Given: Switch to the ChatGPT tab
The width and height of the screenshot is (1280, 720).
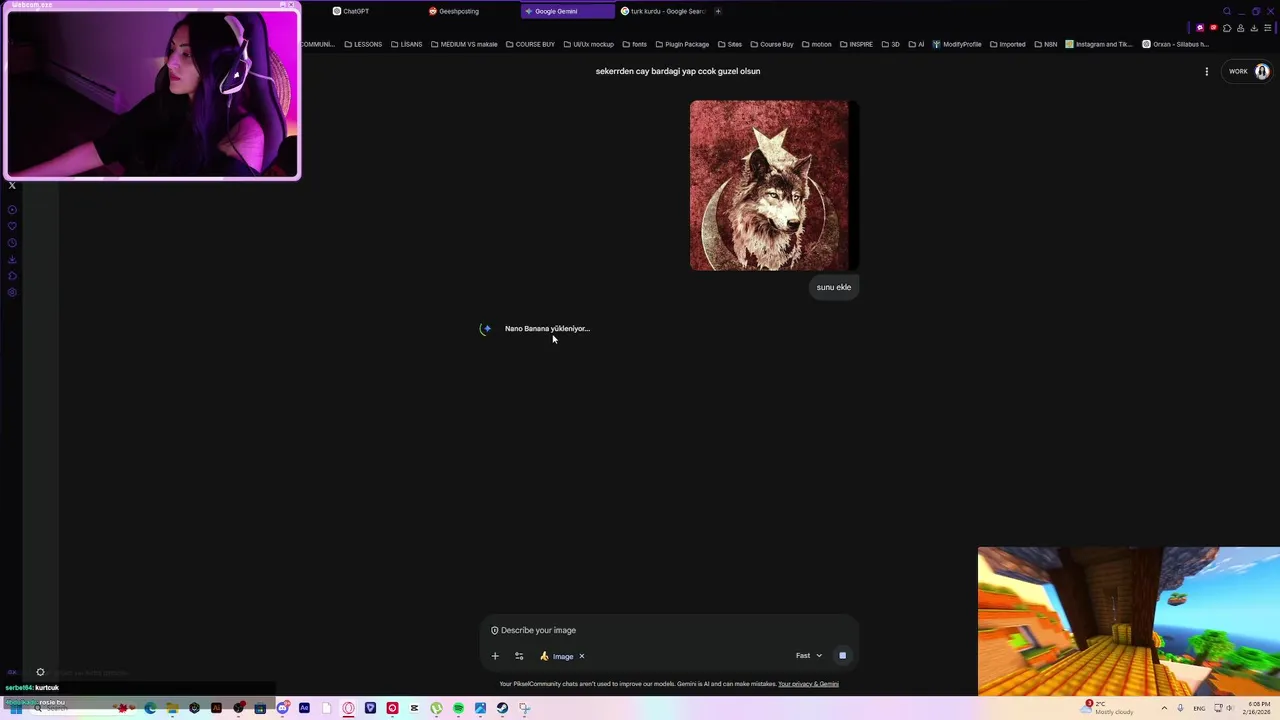Looking at the screenshot, I should 351,11.
